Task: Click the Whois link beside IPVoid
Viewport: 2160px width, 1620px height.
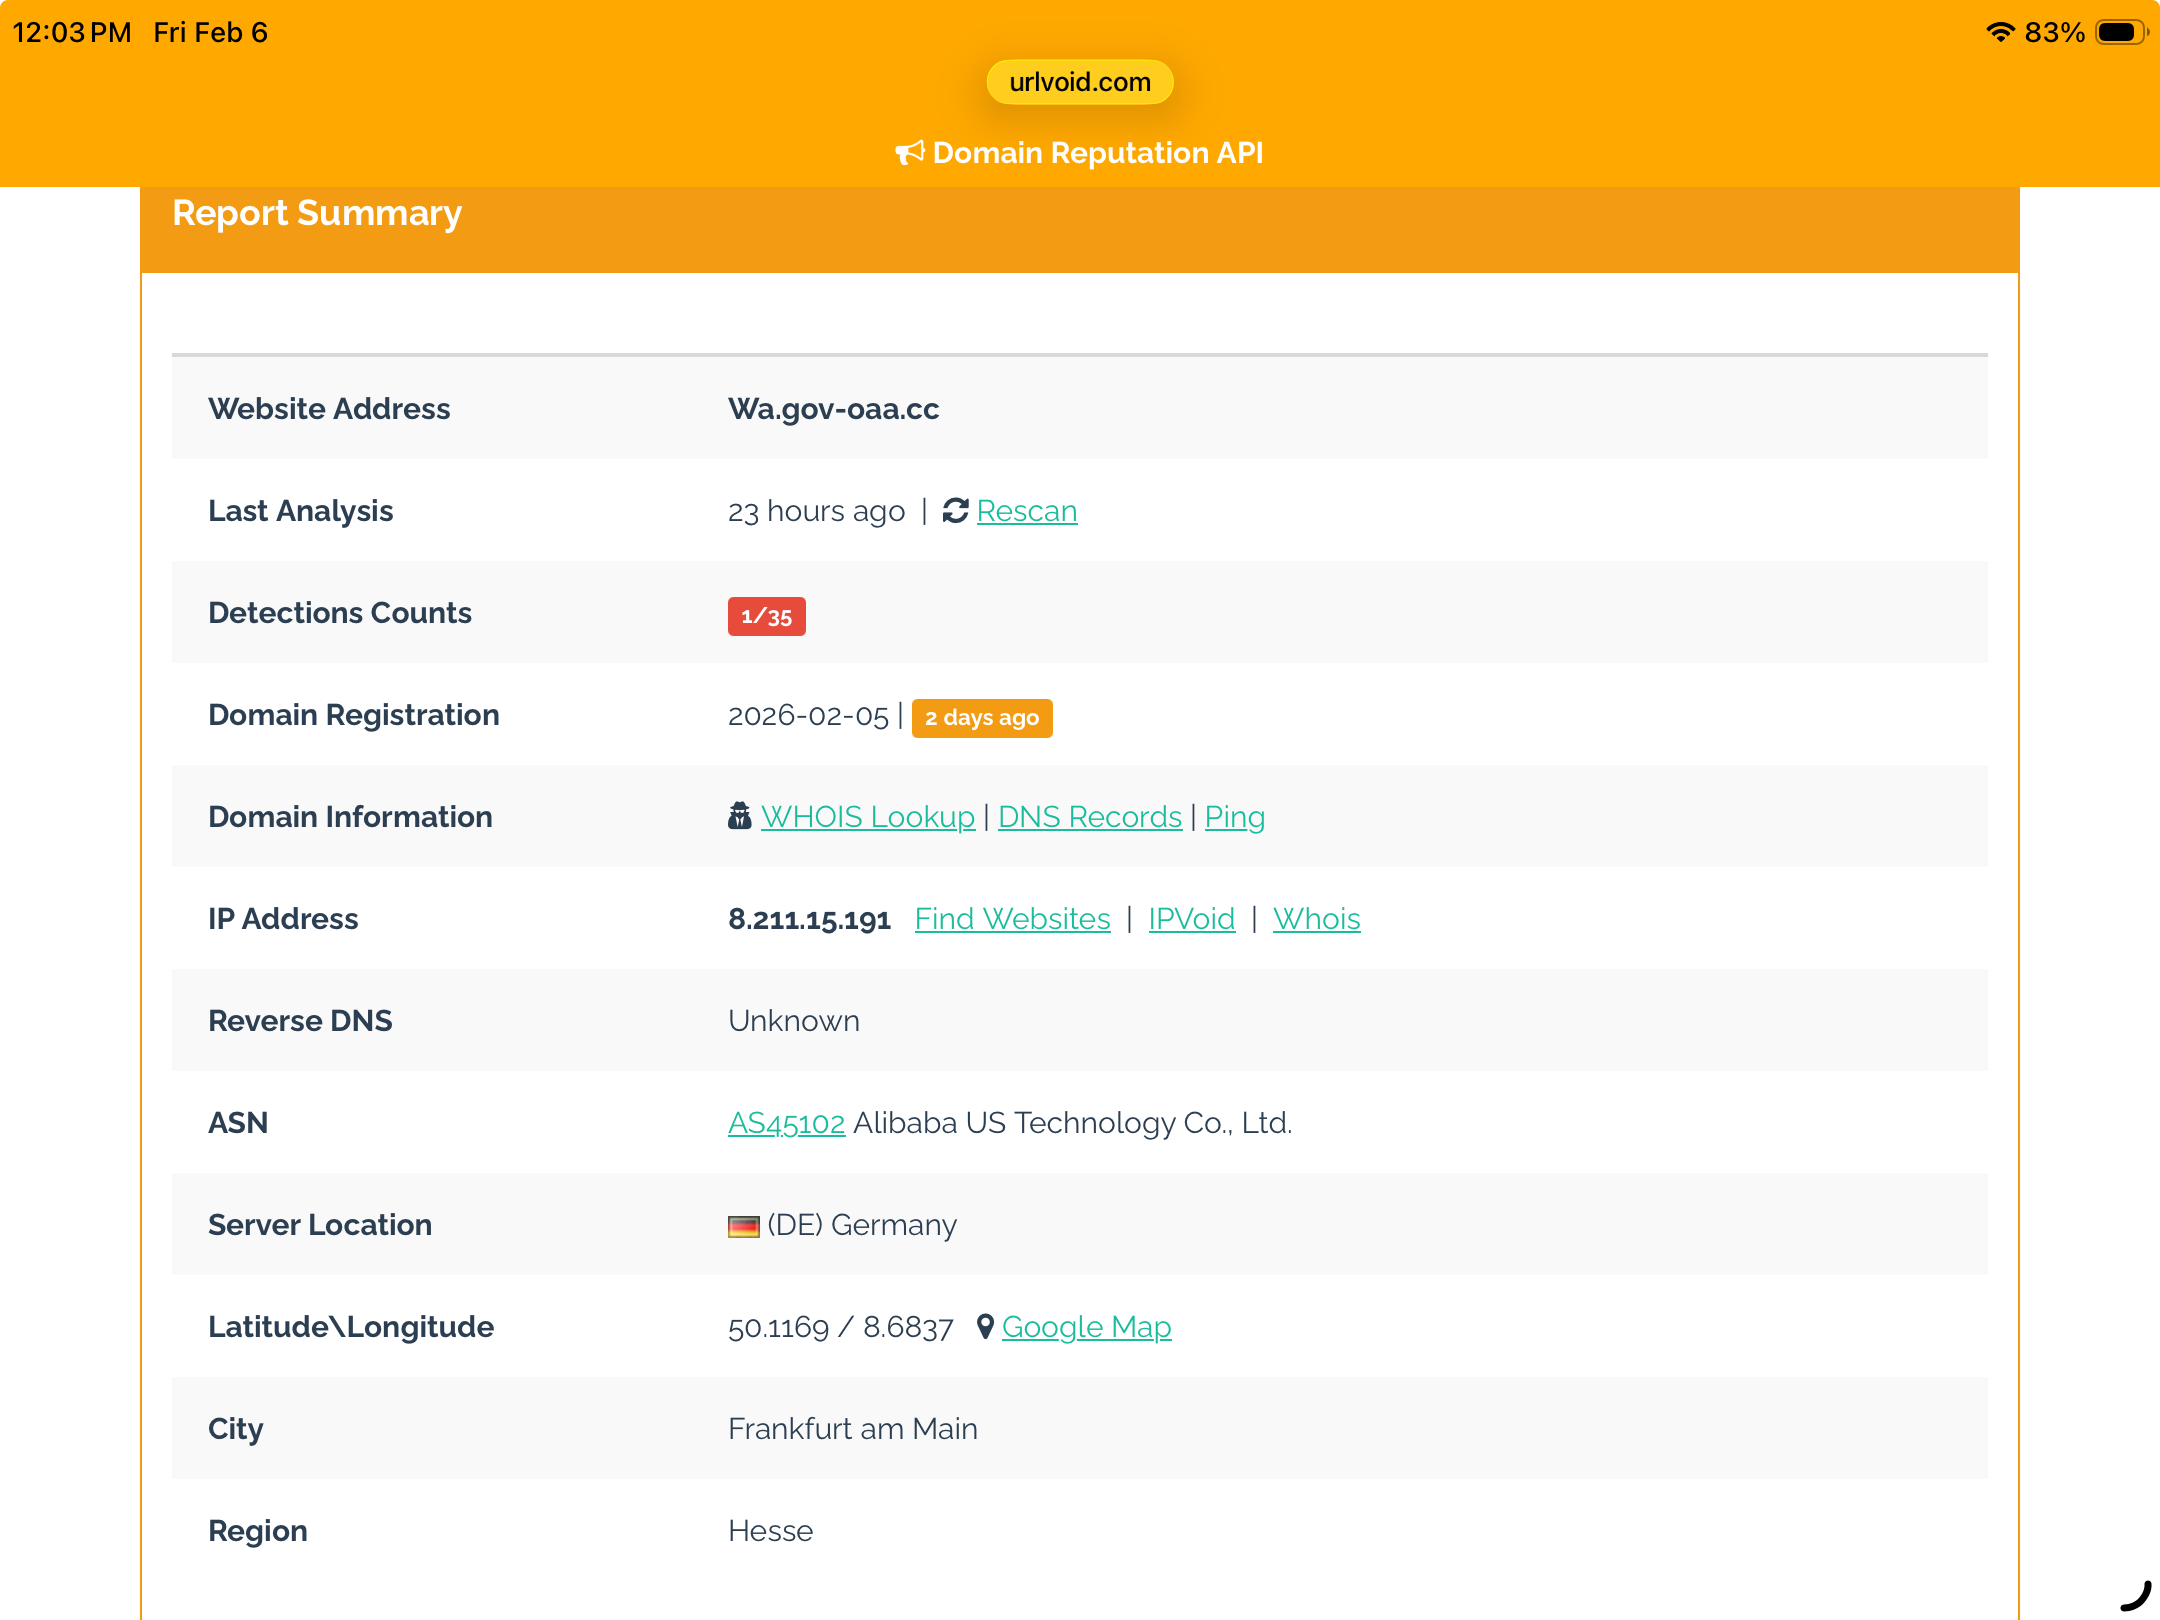Action: (x=1316, y=919)
